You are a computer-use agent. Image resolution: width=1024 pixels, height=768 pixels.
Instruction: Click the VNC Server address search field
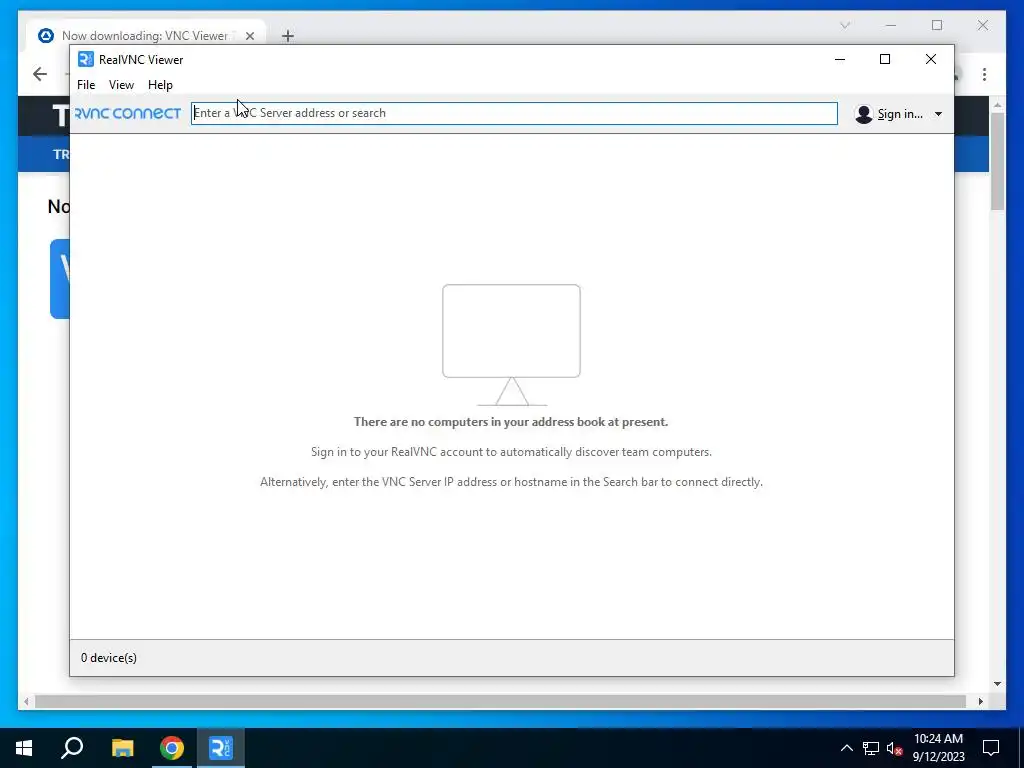514,113
